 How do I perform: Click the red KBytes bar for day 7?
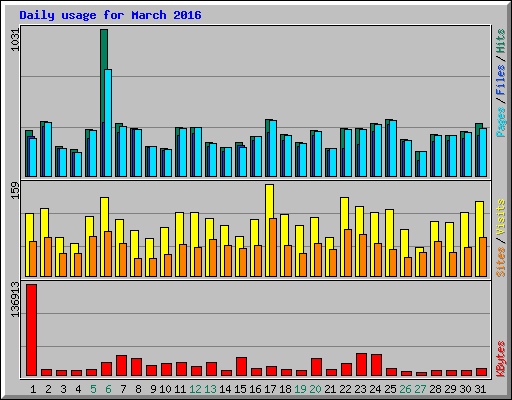click(x=121, y=365)
